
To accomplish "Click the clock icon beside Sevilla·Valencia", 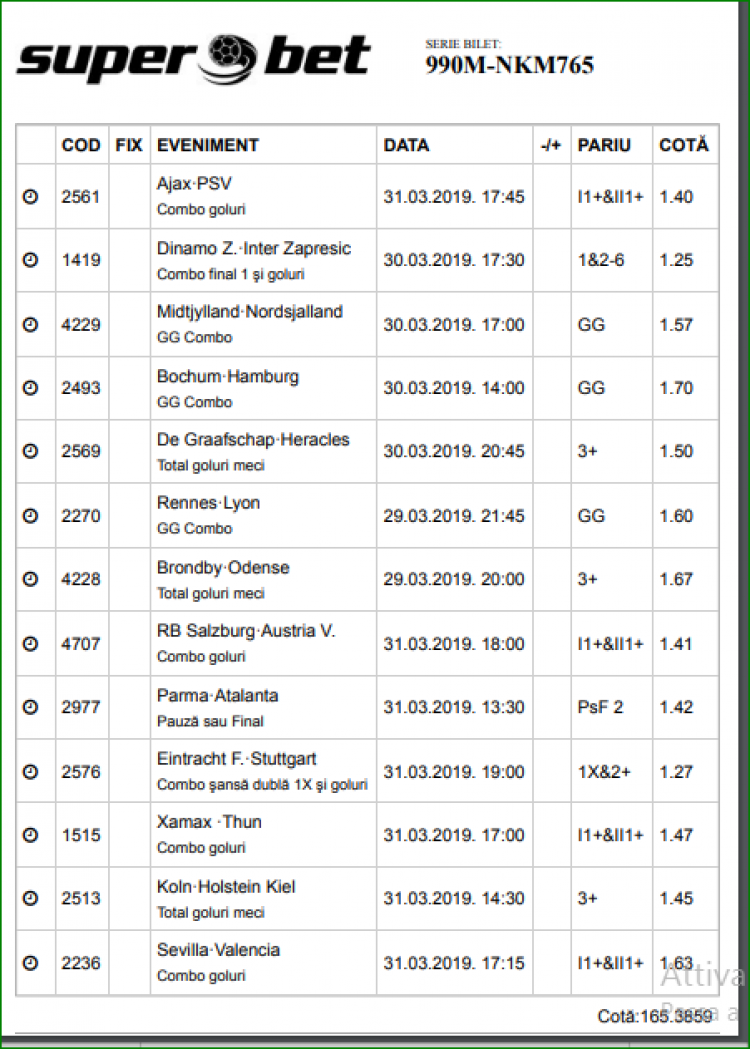I will pos(30,962).
